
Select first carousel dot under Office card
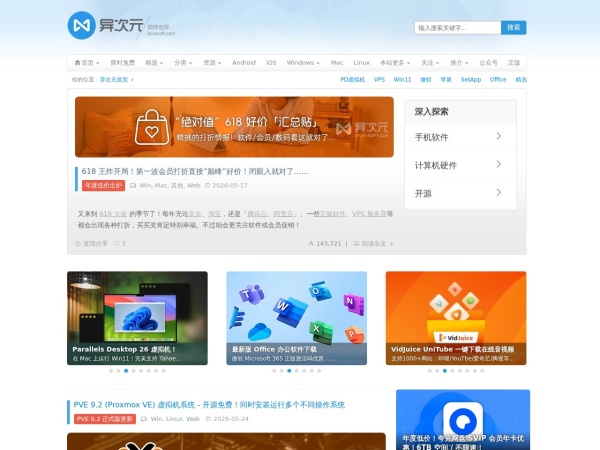click(x=274, y=371)
